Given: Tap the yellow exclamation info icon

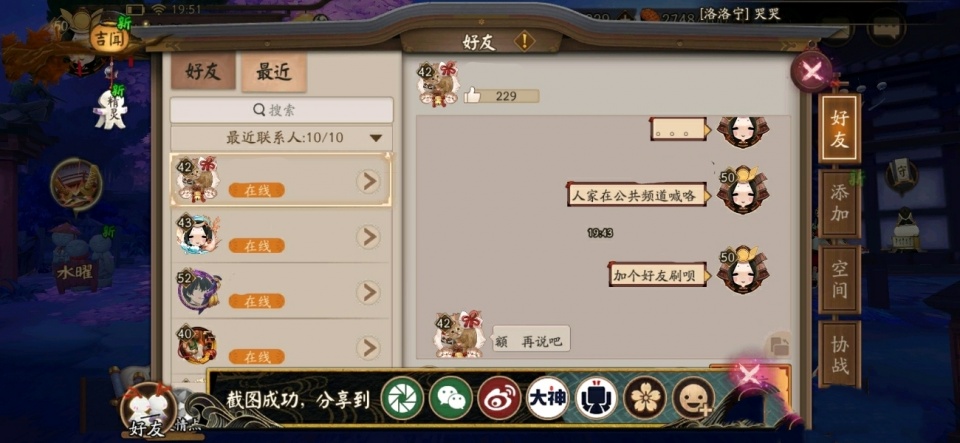Looking at the screenshot, I should pyautogui.click(x=524, y=42).
